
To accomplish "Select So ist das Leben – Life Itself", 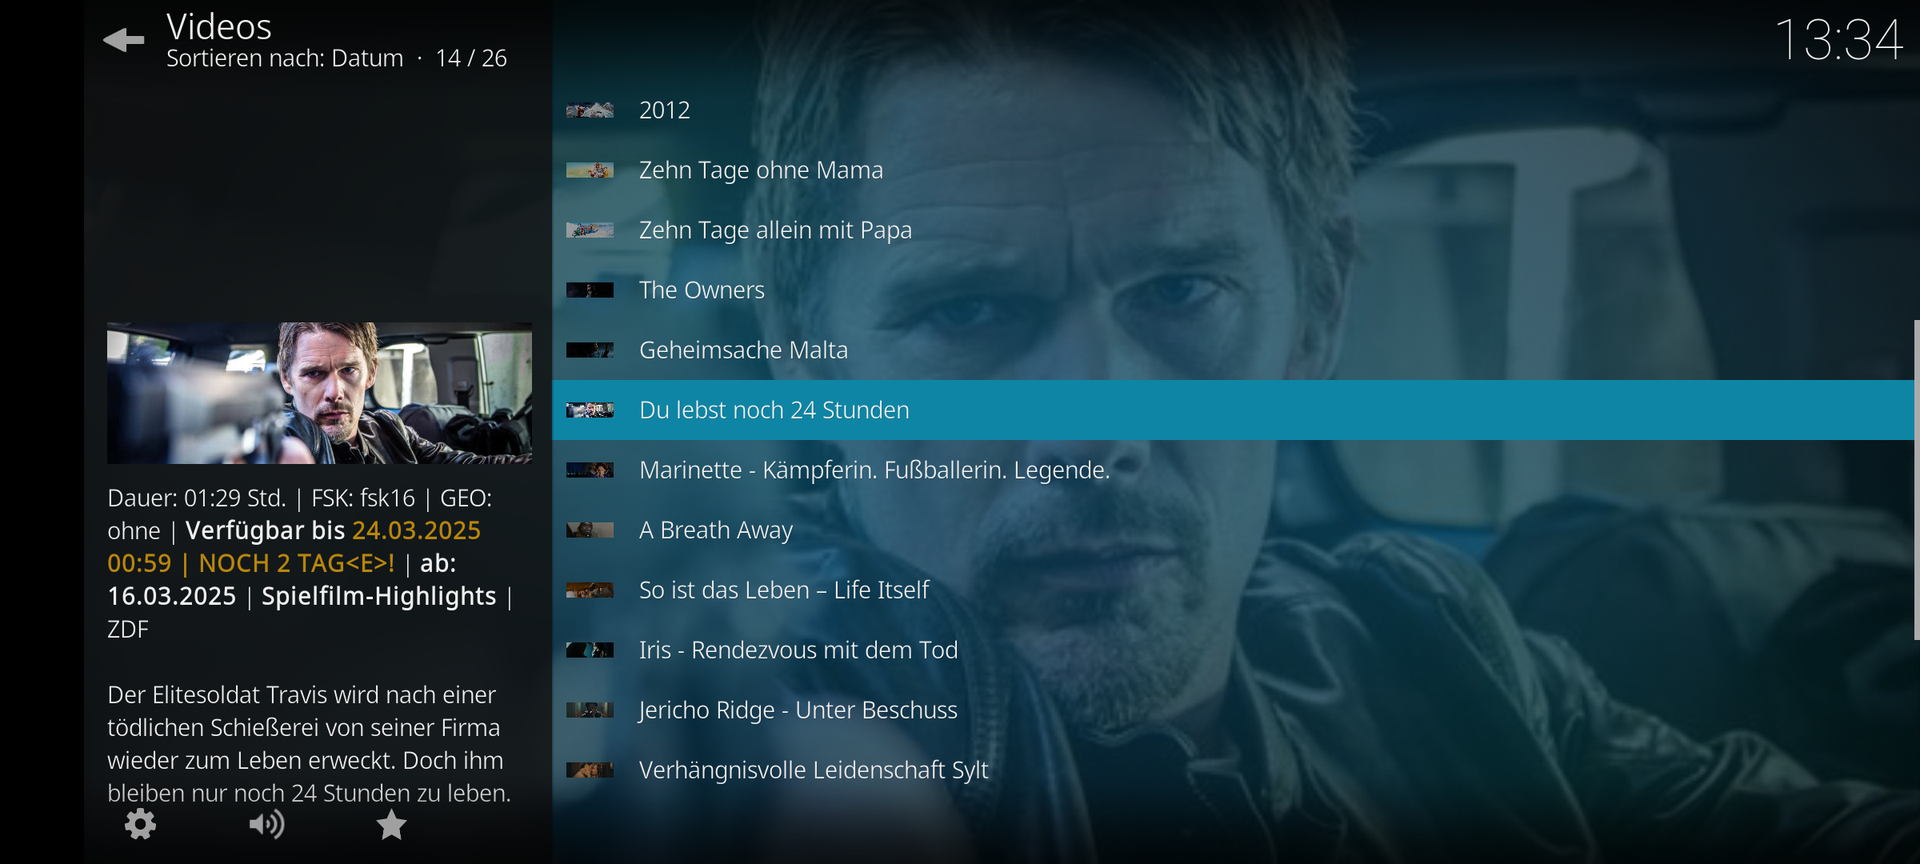I will 1232,590.
